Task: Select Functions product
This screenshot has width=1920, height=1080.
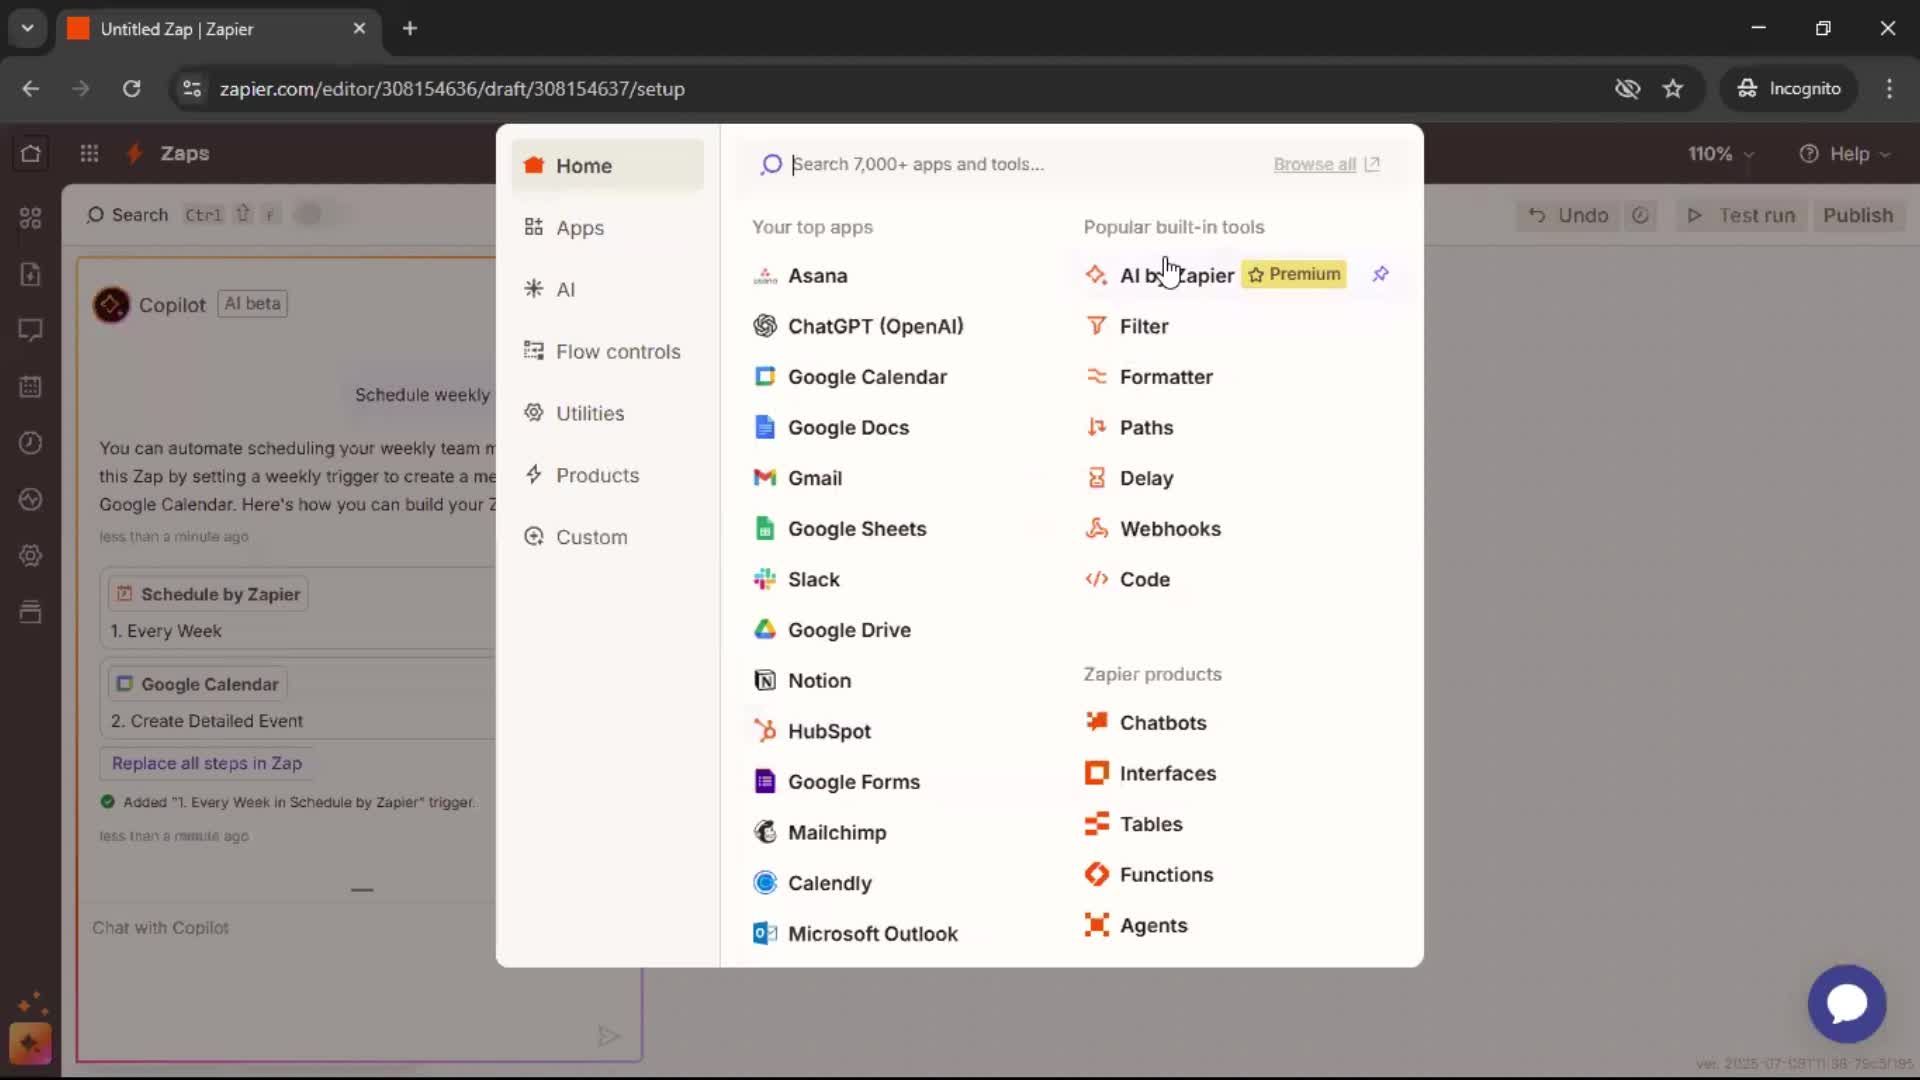Action: [1148, 874]
